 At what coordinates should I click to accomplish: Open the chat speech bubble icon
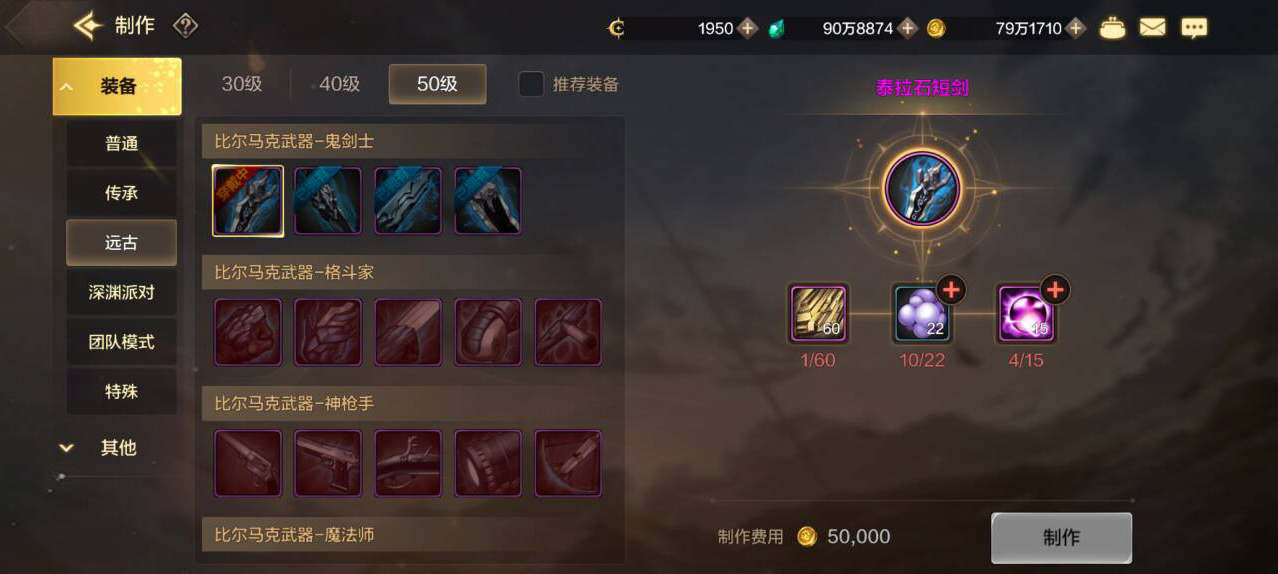(x=1193, y=28)
